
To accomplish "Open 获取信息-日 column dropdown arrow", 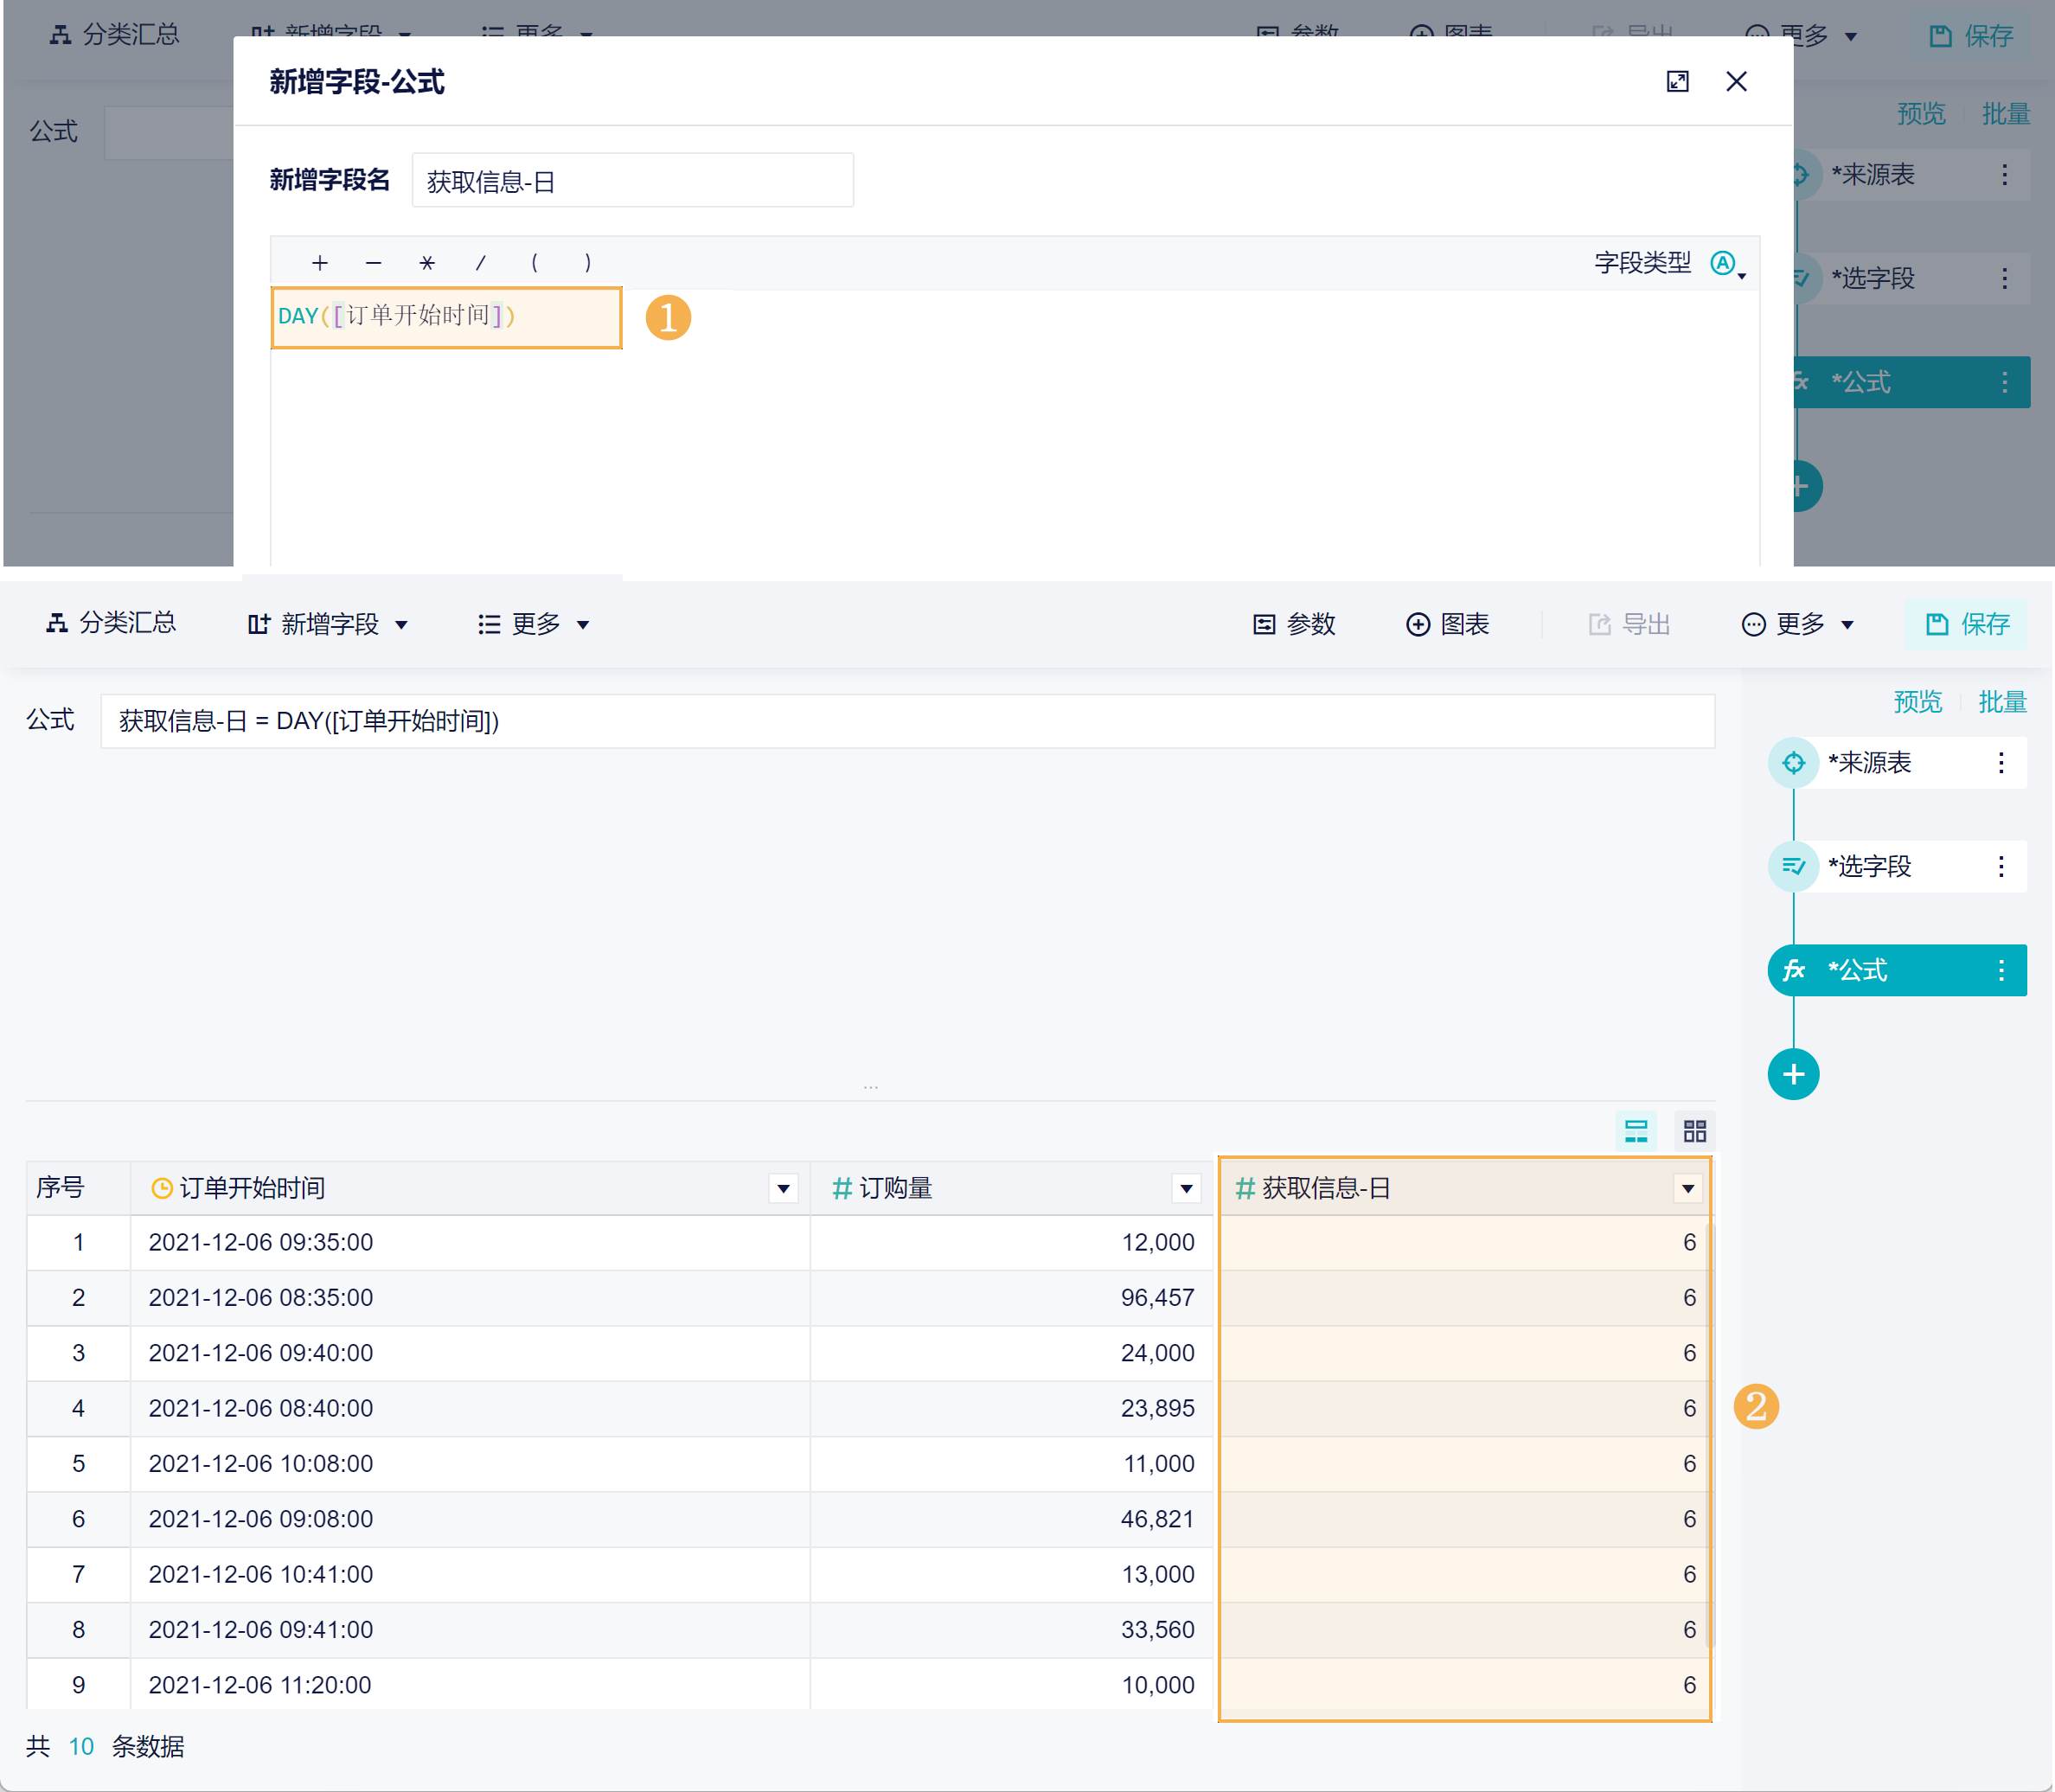I will [x=1688, y=1189].
